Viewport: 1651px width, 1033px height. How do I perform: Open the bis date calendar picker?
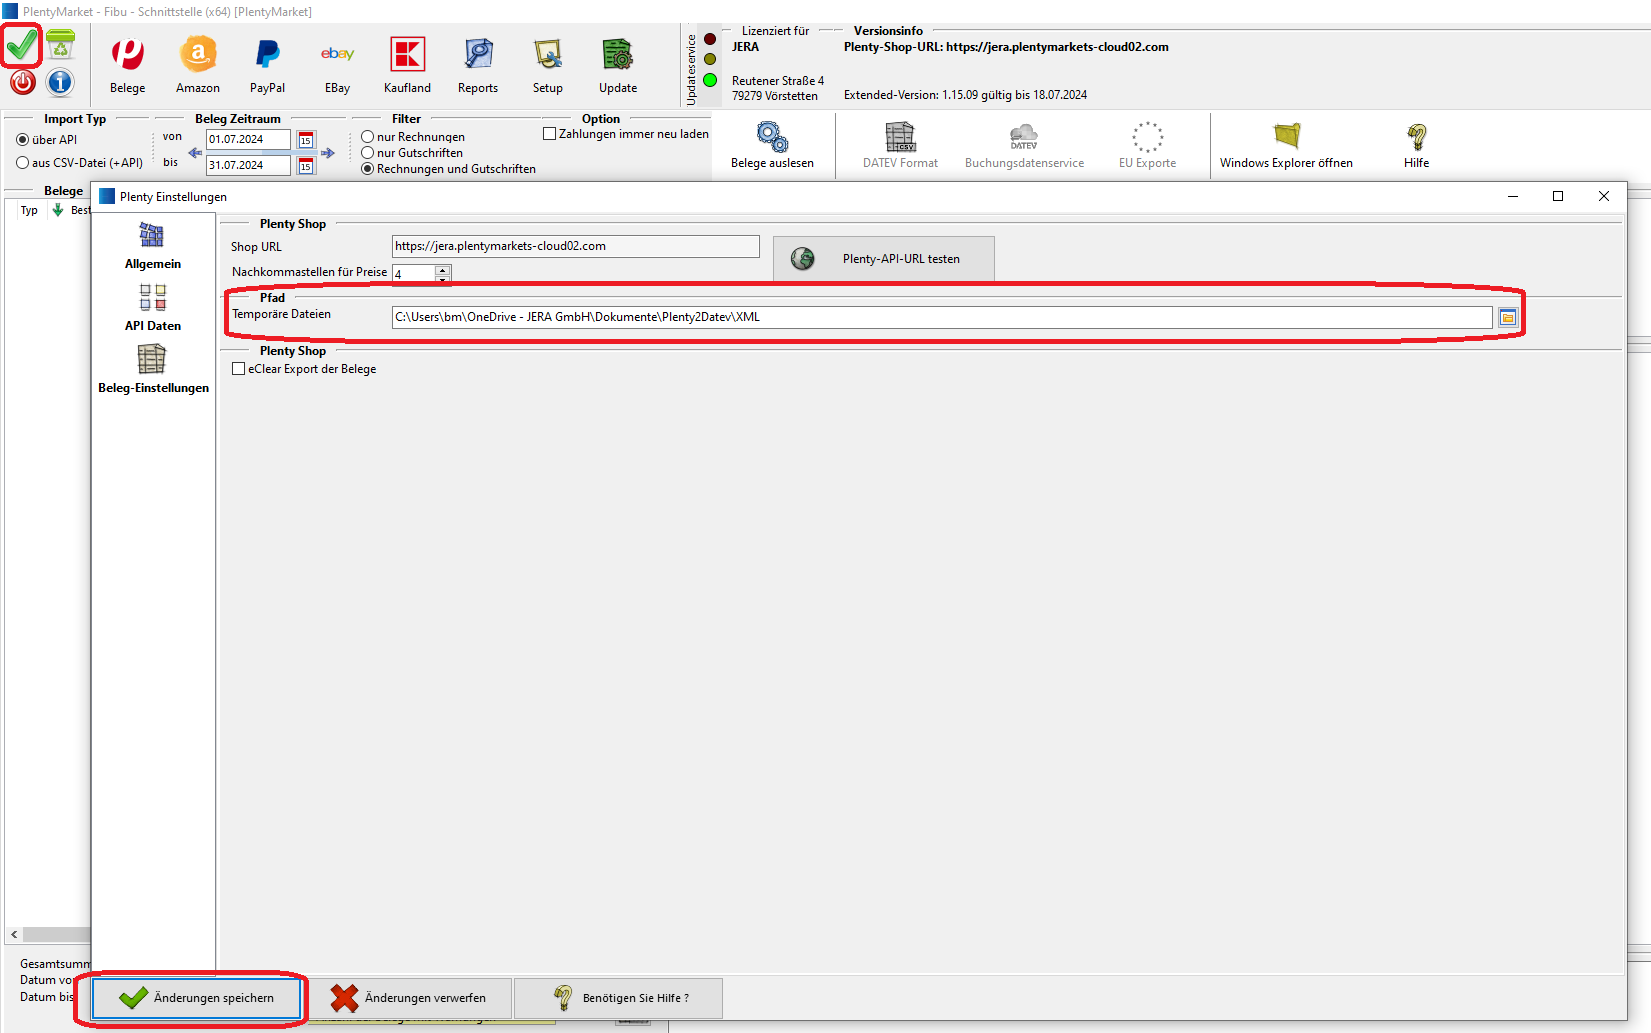tap(306, 166)
